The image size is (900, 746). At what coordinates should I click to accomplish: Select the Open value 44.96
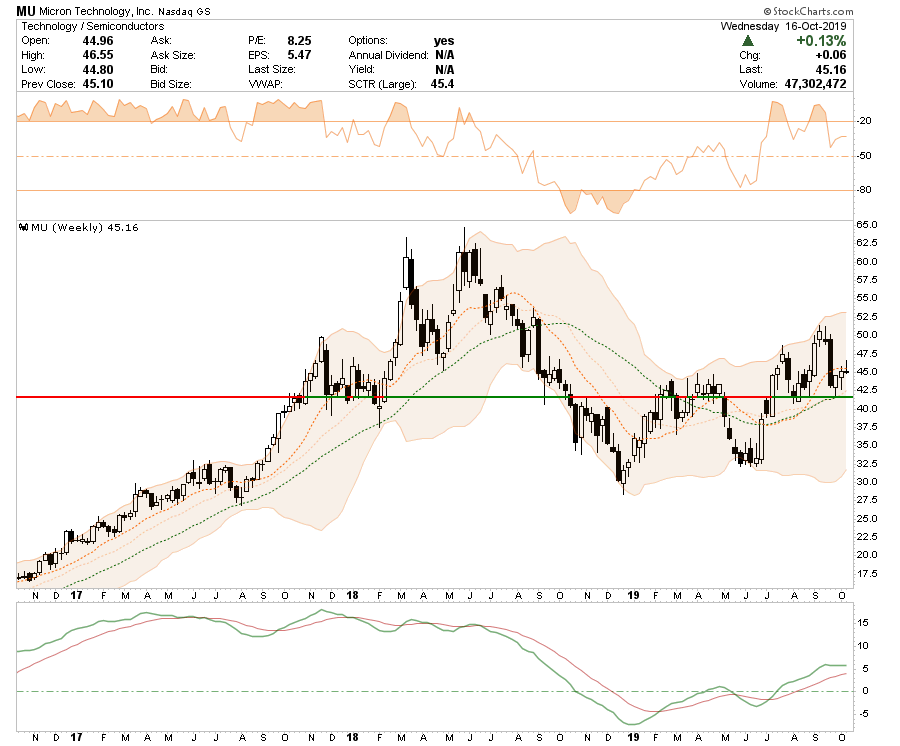(x=98, y=41)
